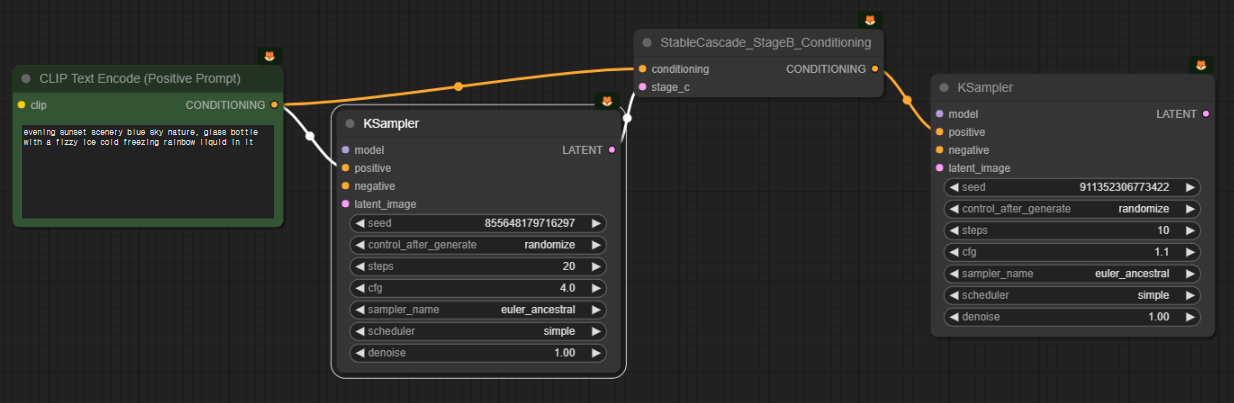Increase seed 911352306773422 with right arrow

point(1190,187)
